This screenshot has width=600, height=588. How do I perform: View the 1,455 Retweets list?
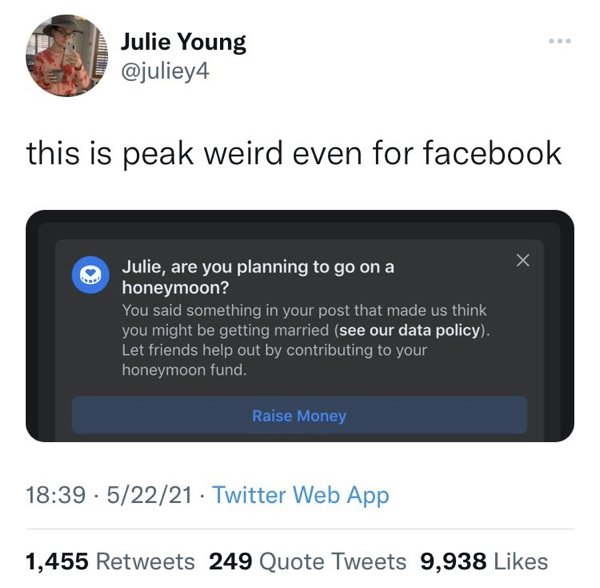(110, 561)
